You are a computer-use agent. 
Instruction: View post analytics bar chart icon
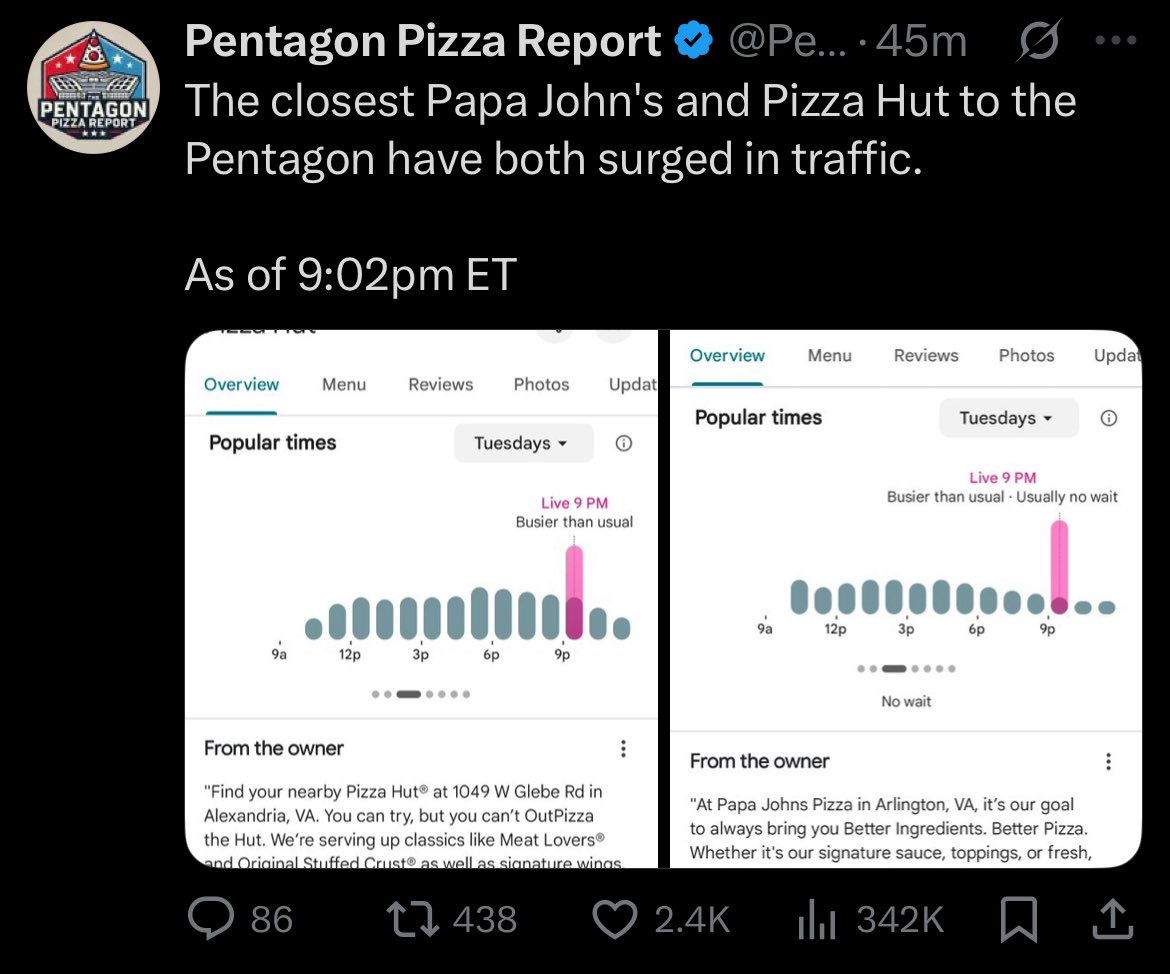816,919
